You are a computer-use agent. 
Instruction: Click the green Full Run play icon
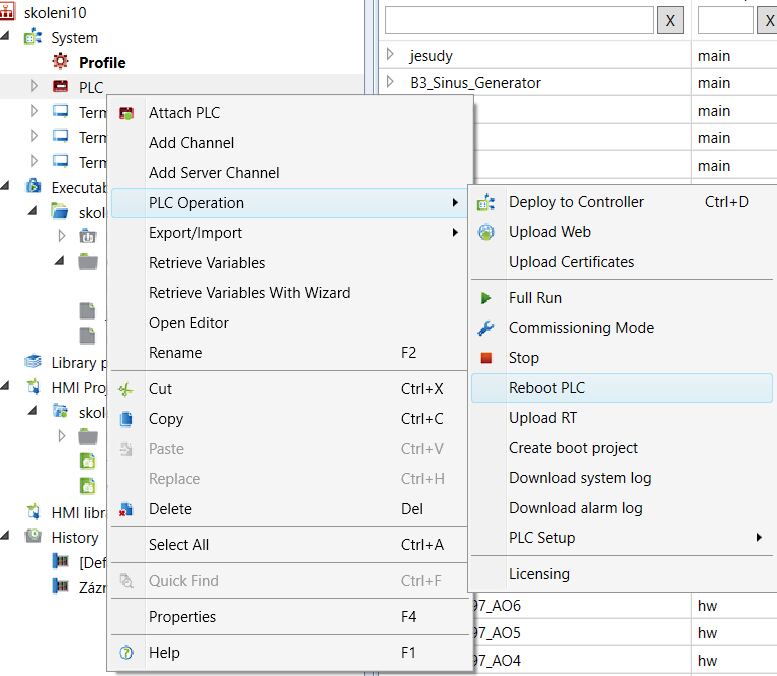pyautogui.click(x=486, y=298)
